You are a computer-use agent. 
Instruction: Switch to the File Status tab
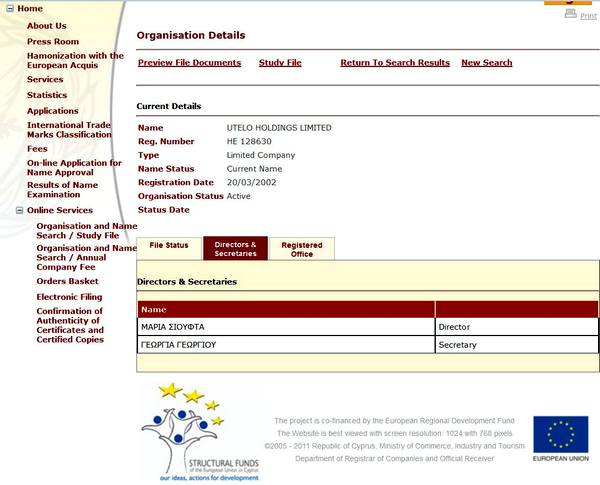pos(168,245)
